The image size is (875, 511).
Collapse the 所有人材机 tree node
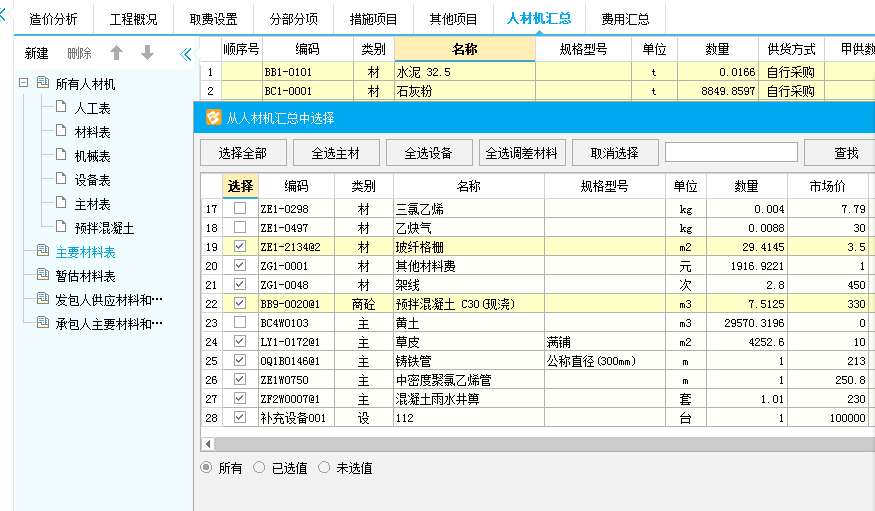click(23, 83)
